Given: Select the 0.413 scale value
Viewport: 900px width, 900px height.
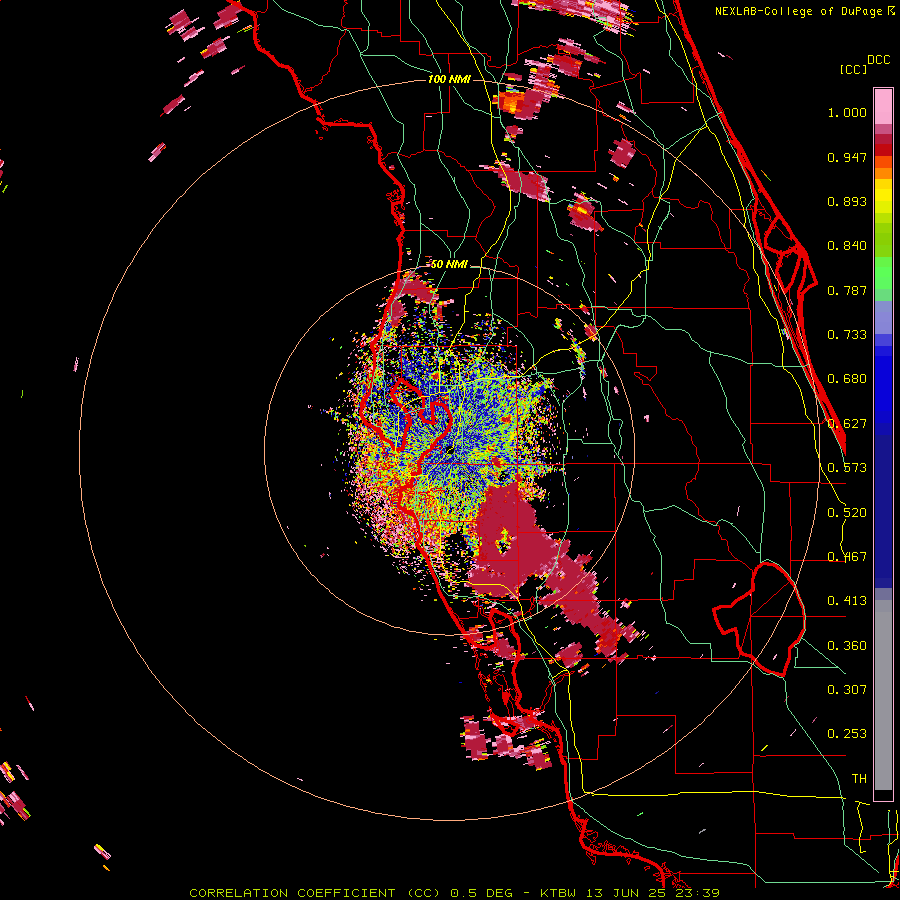Looking at the screenshot, I should click(x=847, y=601).
